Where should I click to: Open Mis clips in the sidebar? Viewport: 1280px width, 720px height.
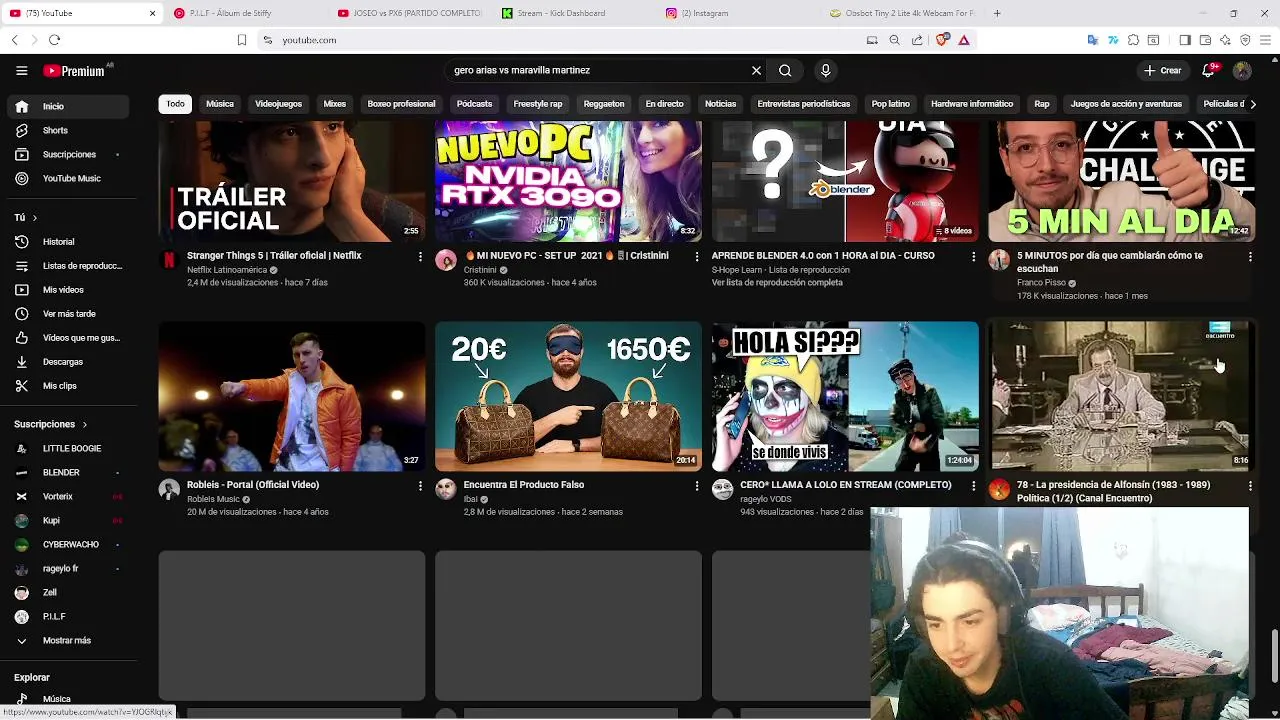click(x=66, y=386)
